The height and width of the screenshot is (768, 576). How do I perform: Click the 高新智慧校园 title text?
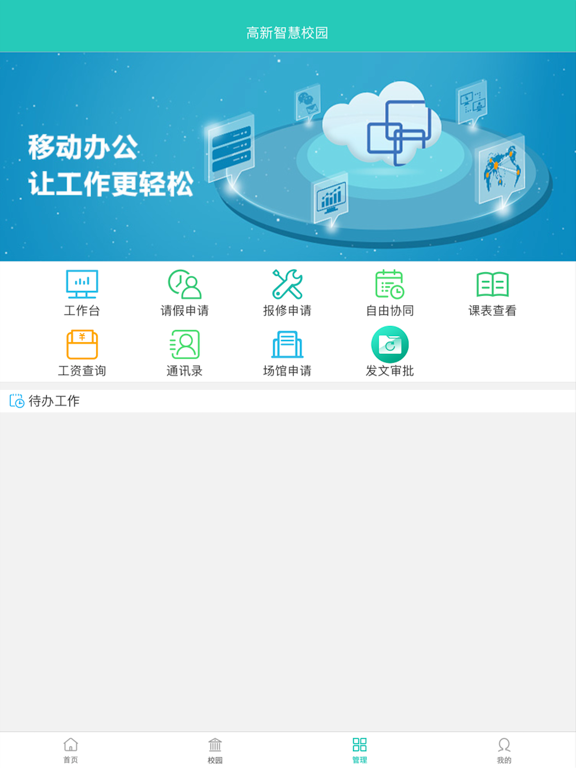tap(287, 33)
